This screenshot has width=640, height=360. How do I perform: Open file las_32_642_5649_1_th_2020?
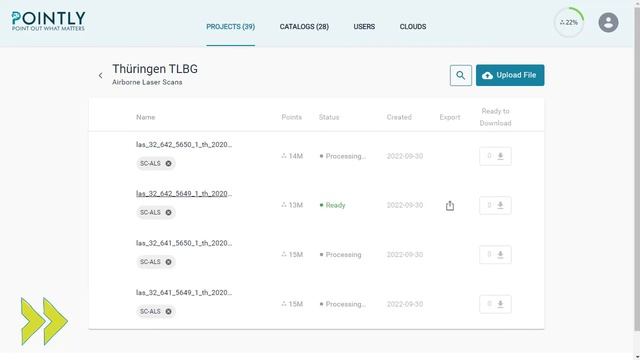click(x=184, y=193)
